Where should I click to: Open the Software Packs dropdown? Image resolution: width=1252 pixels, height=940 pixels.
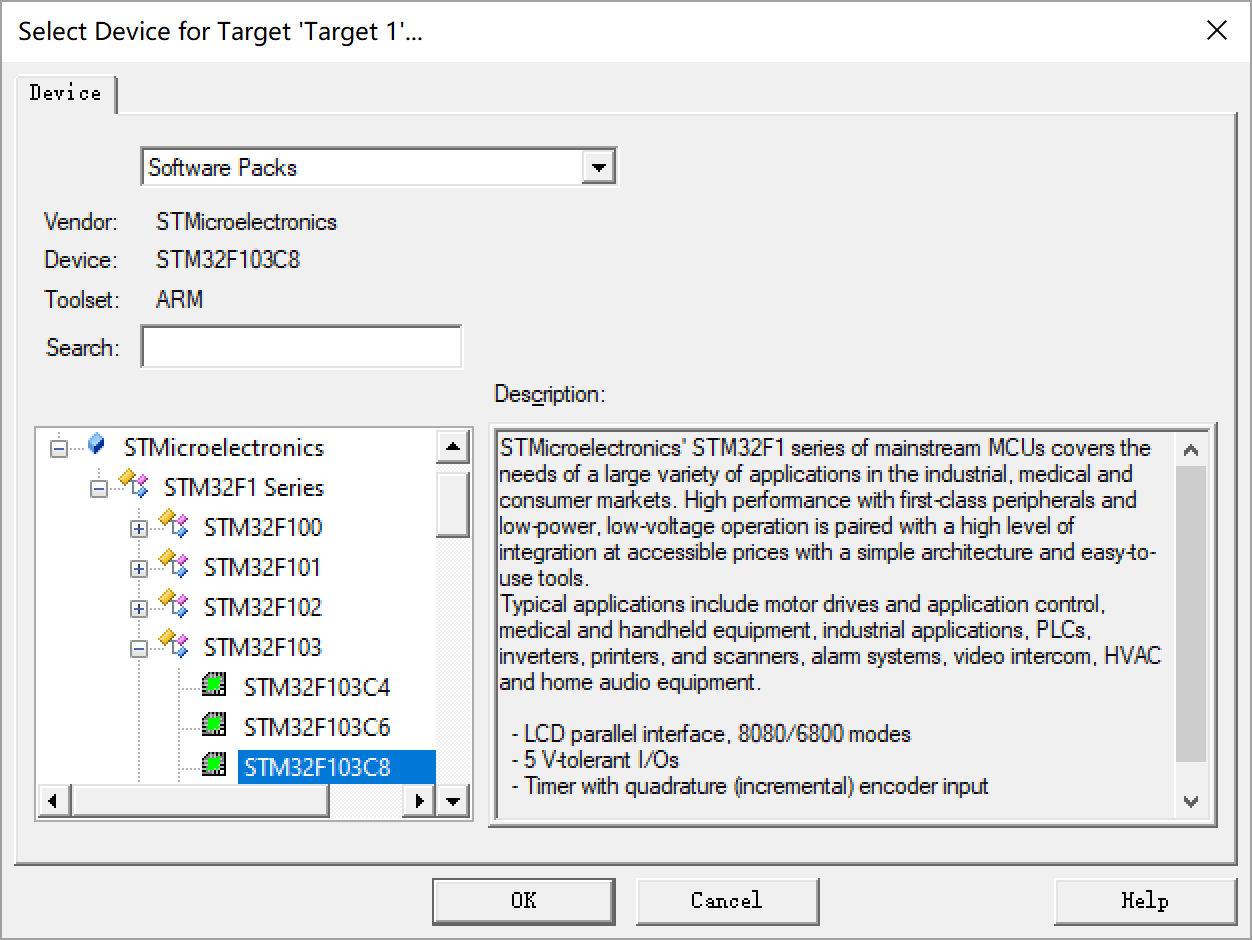pos(597,167)
